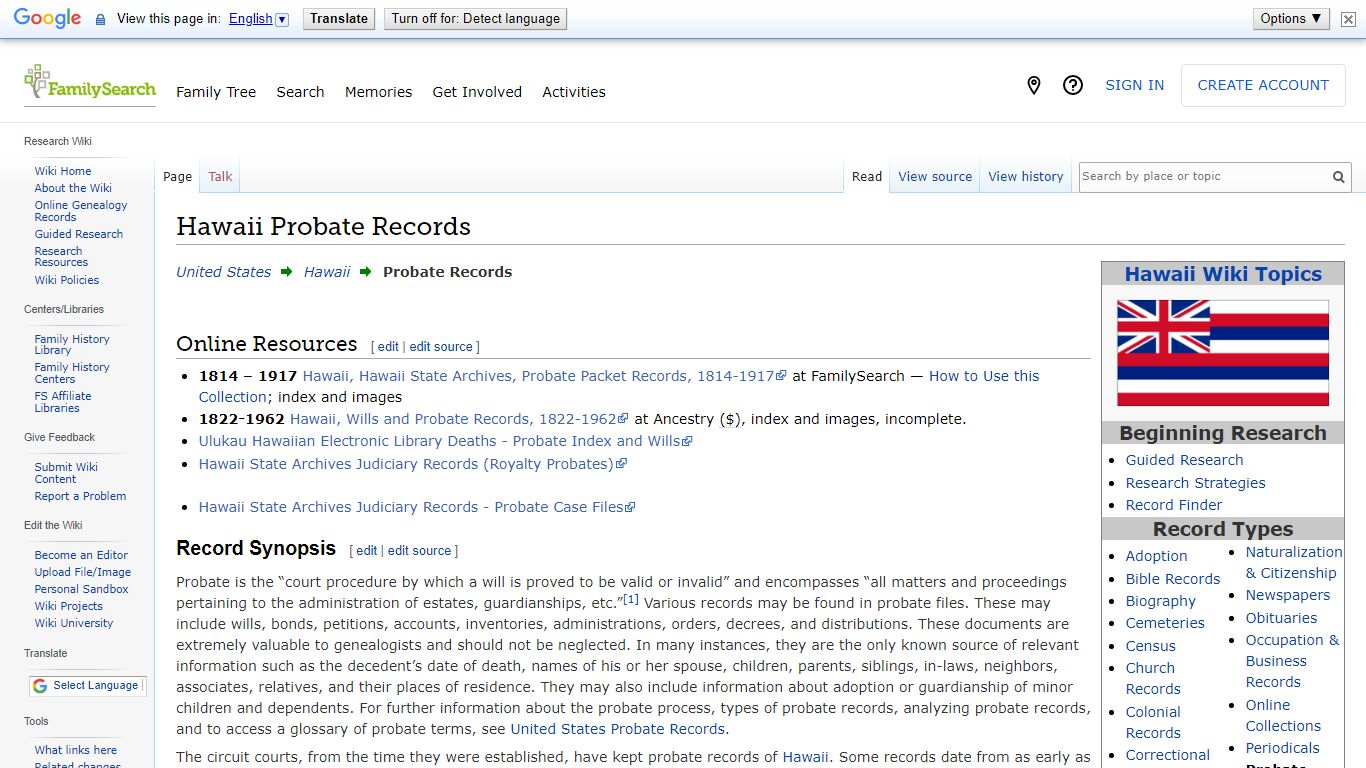1366x768 pixels.
Task: Open Guided Research in sidebar
Action: (79, 234)
